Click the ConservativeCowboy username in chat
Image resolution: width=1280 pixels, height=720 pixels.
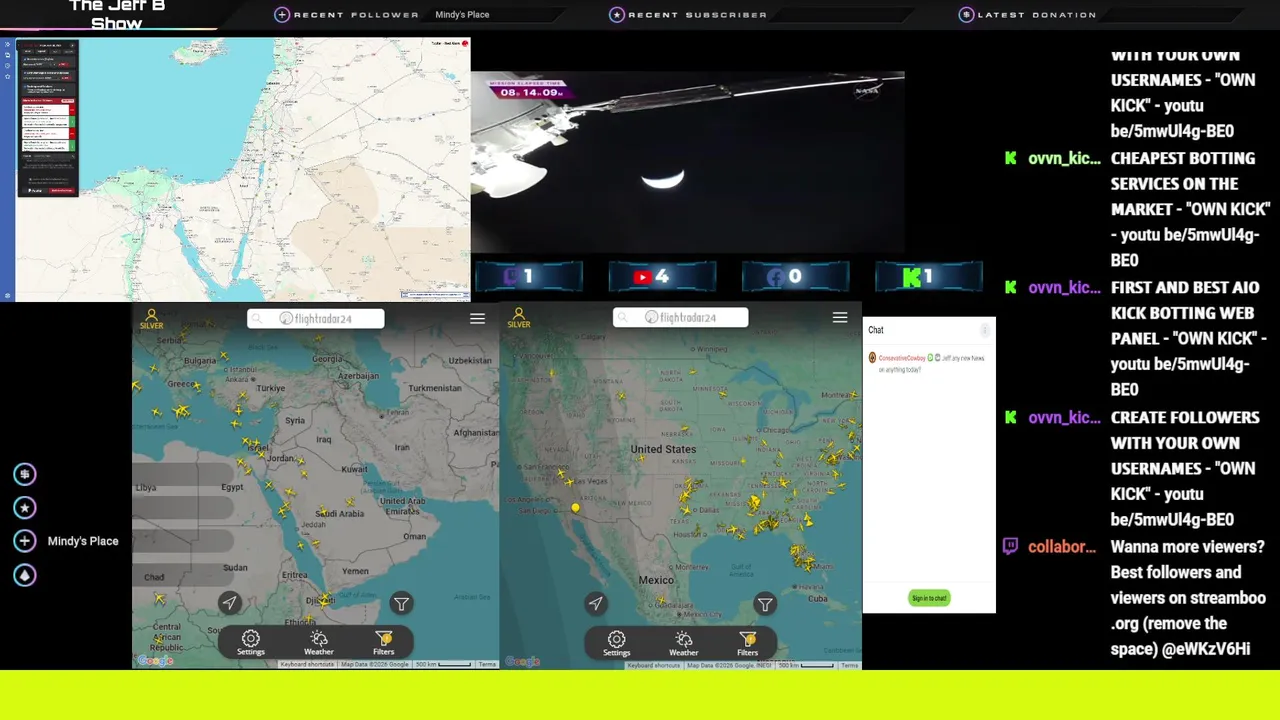(x=902, y=358)
